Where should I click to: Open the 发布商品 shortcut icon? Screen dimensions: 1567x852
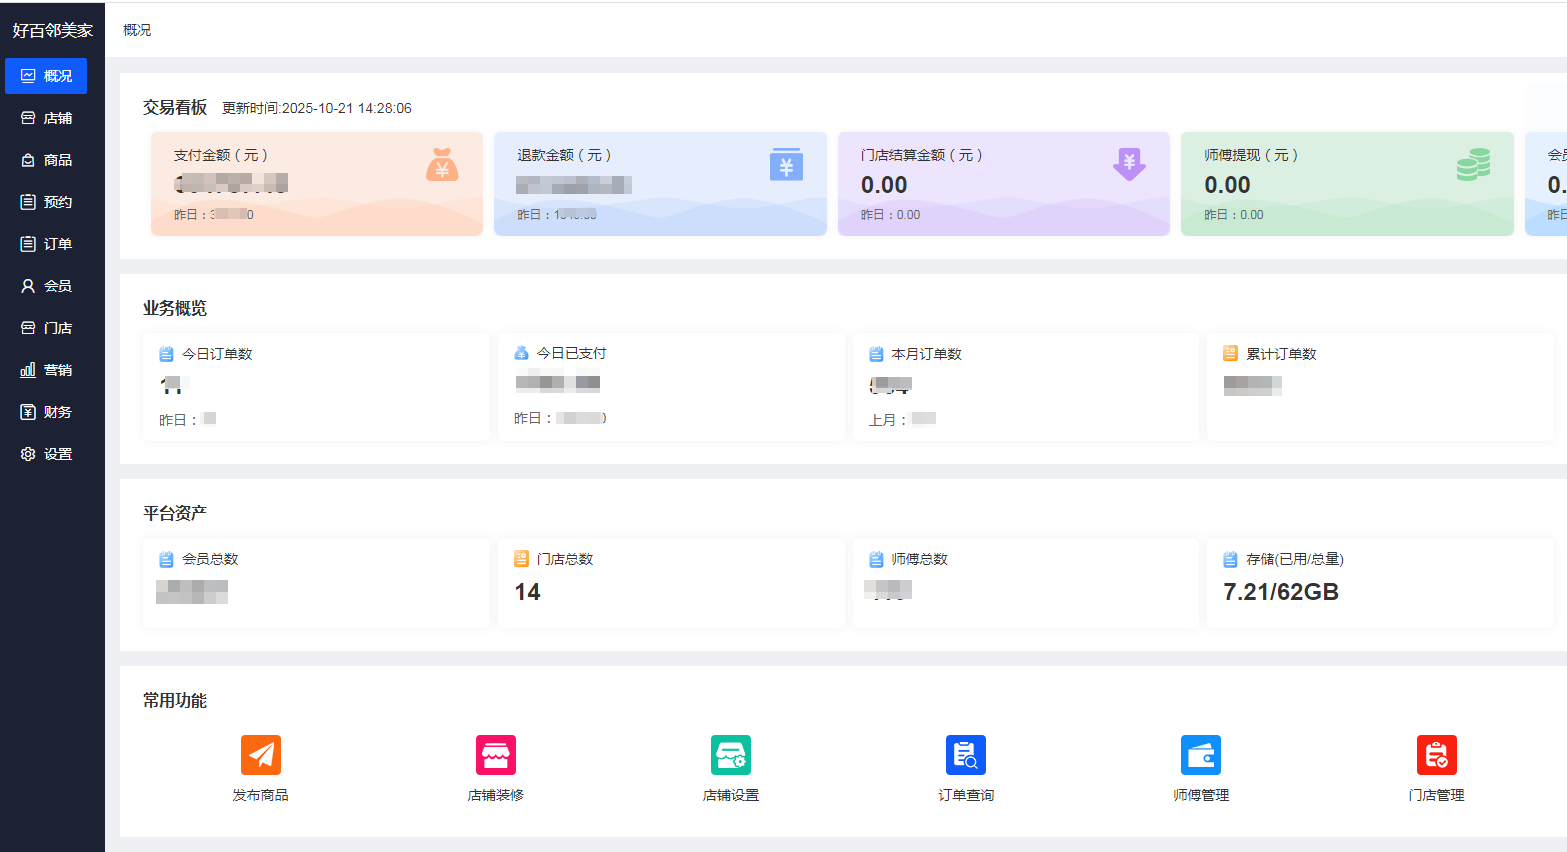(261, 755)
